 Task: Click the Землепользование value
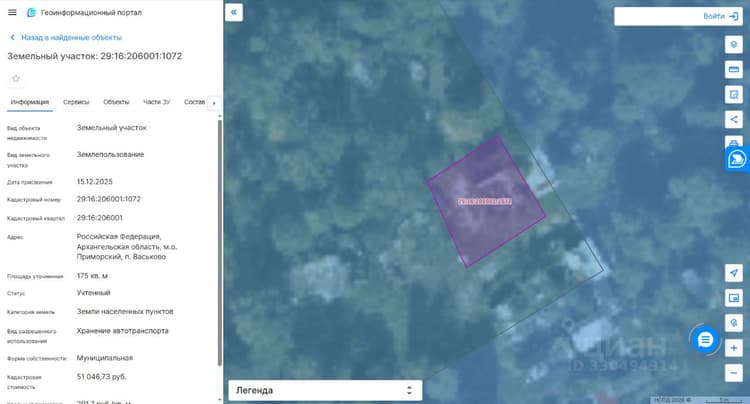click(x=110, y=154)
